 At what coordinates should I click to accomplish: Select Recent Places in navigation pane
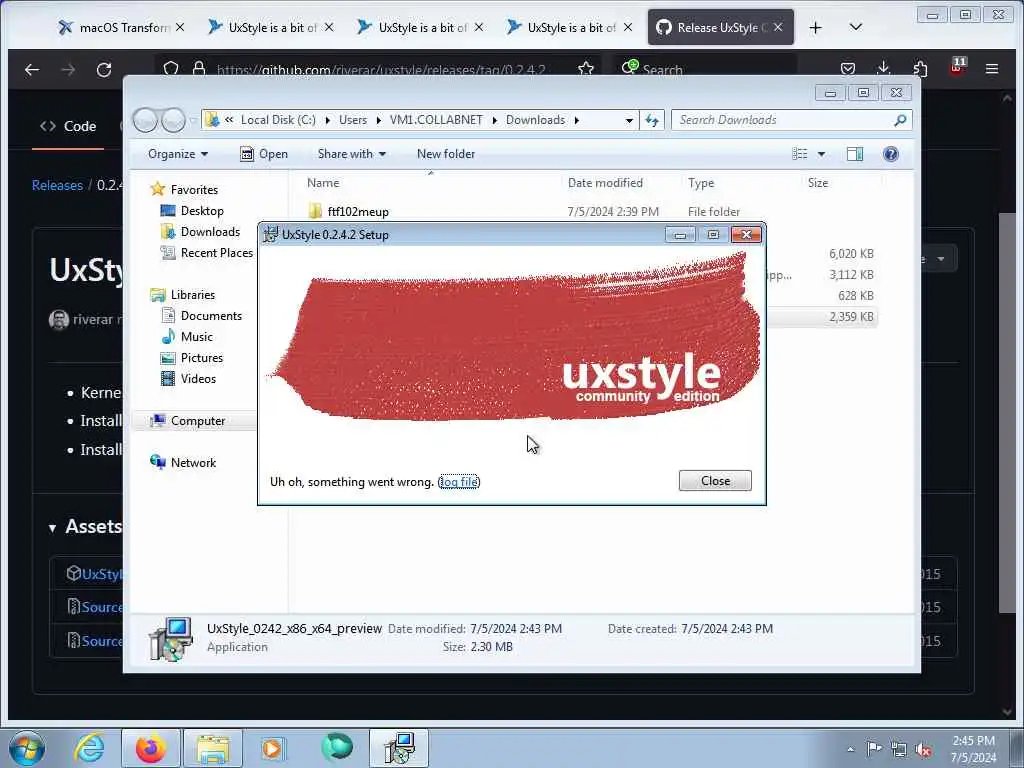coord(216,253)
